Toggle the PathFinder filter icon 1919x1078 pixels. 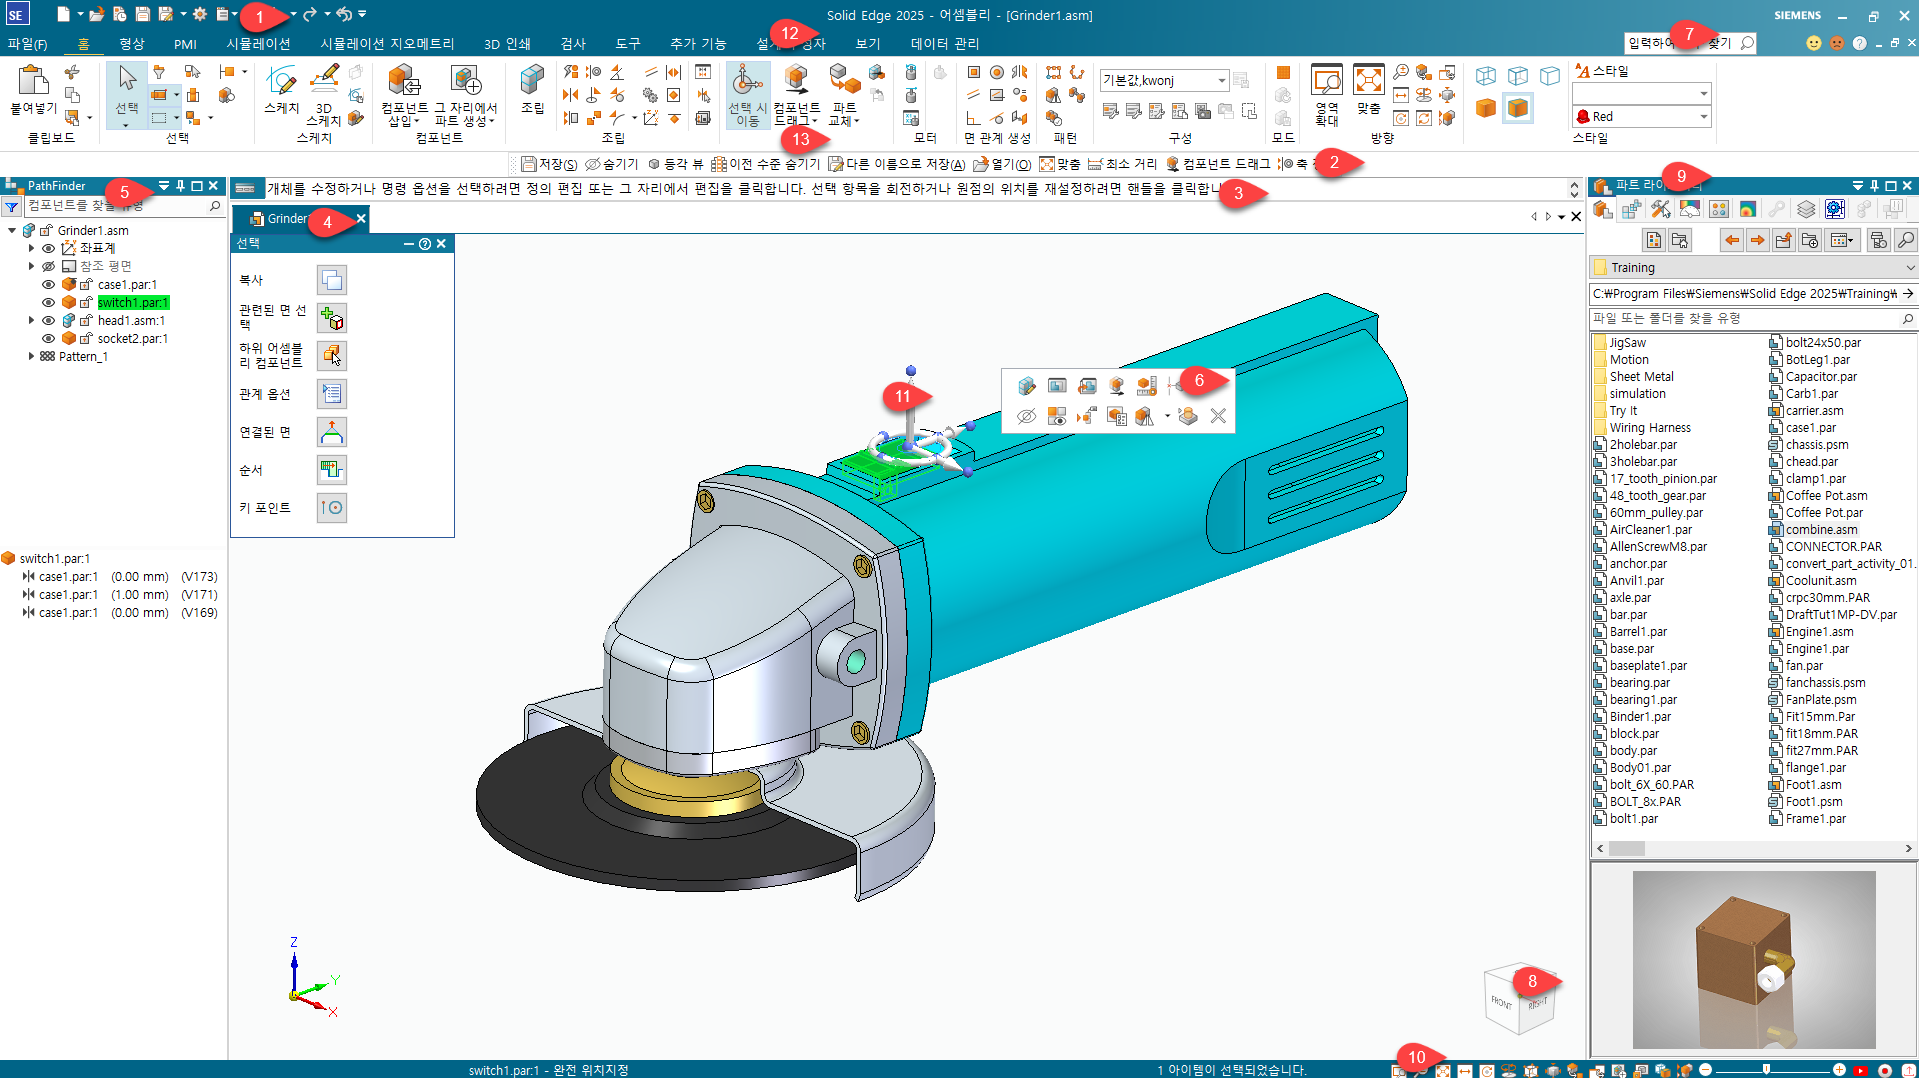pos(11,206)
